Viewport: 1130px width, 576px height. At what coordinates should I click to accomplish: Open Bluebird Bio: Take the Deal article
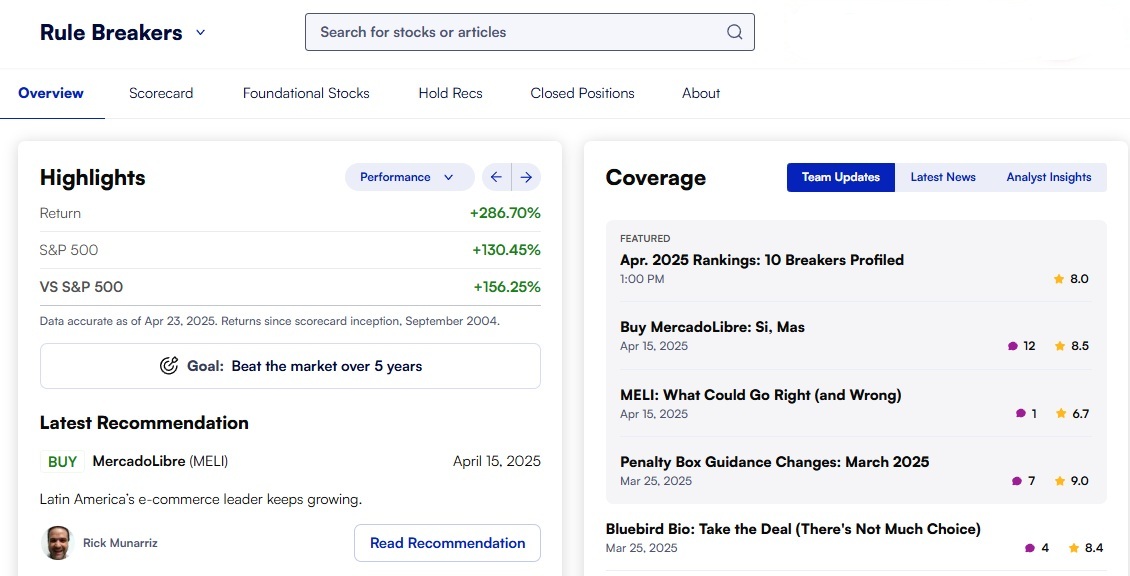[x=793, y=529]
